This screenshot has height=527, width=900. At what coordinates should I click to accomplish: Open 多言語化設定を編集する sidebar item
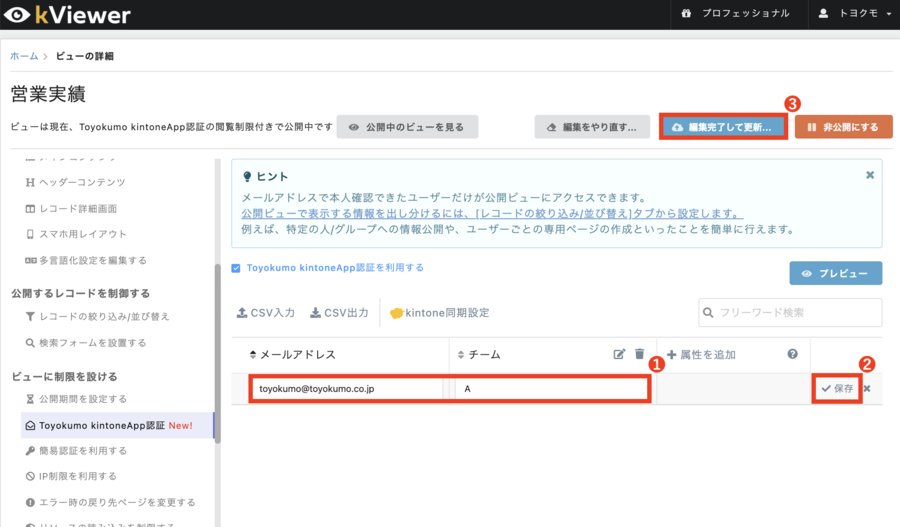(x=86, y=260)
